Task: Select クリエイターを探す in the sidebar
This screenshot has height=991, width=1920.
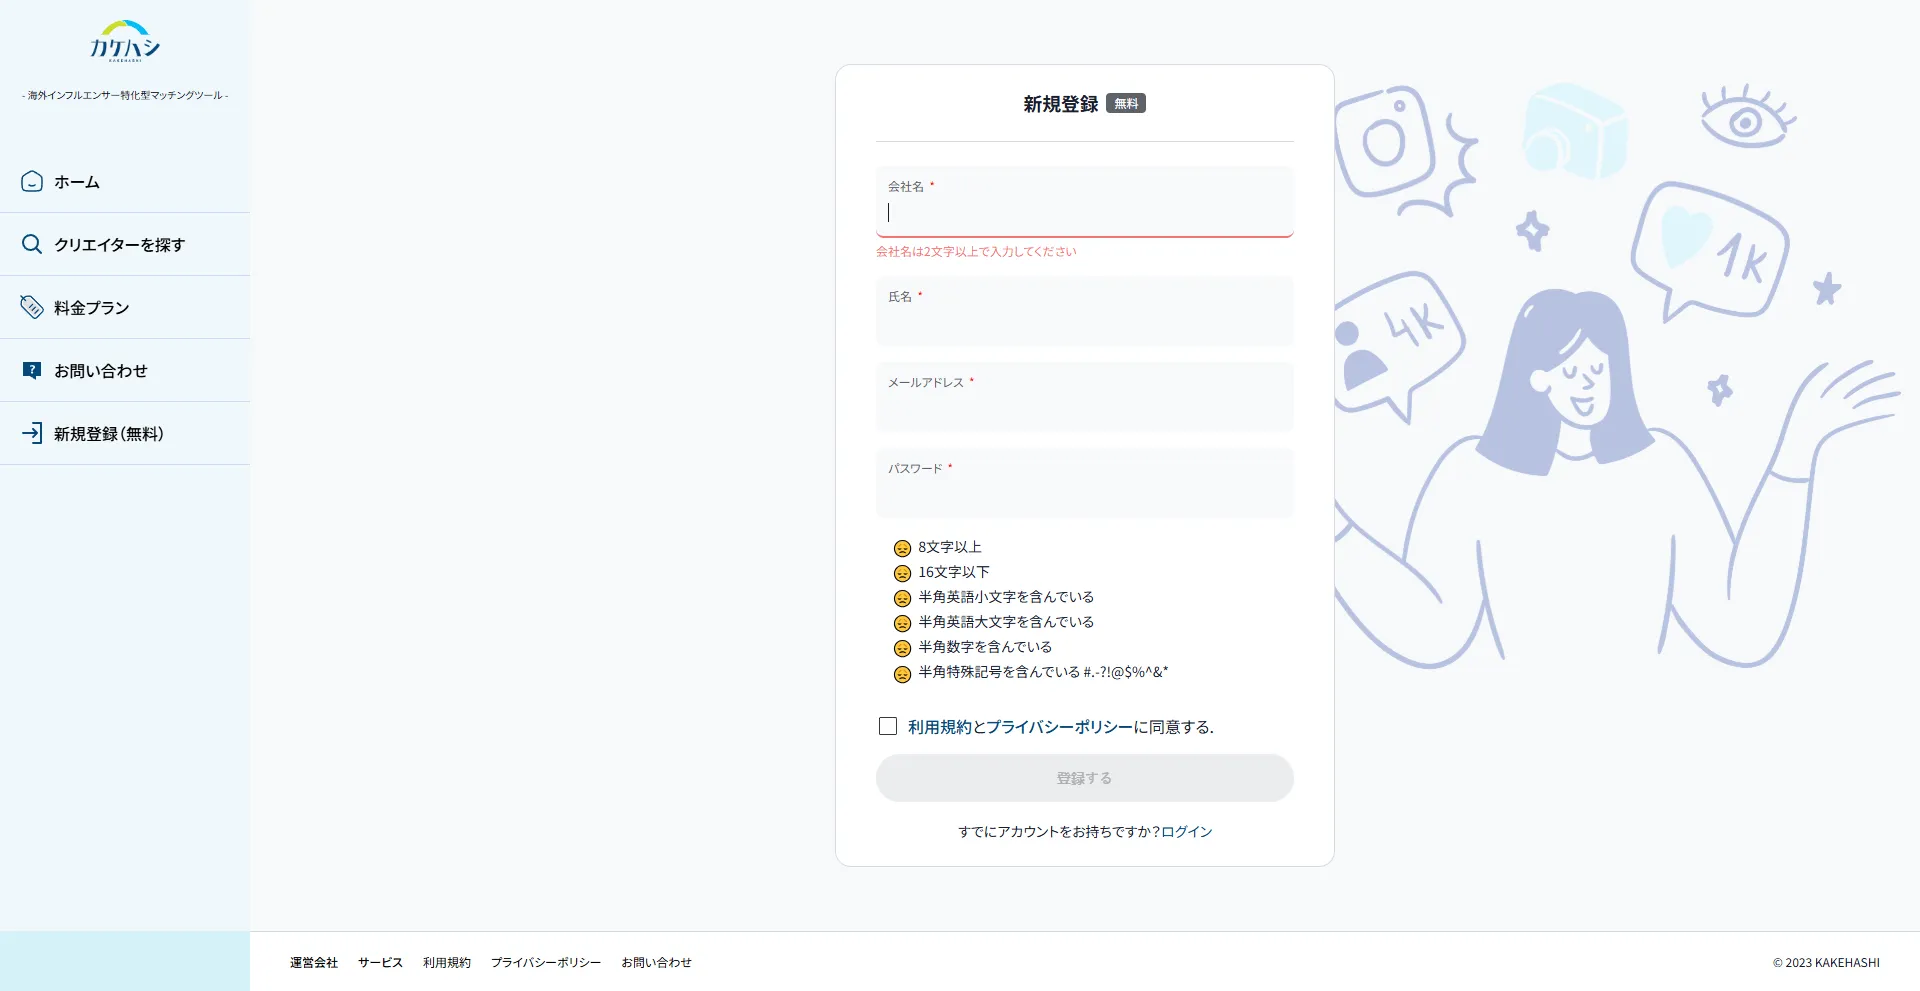Action: click(x=120, y=245)
